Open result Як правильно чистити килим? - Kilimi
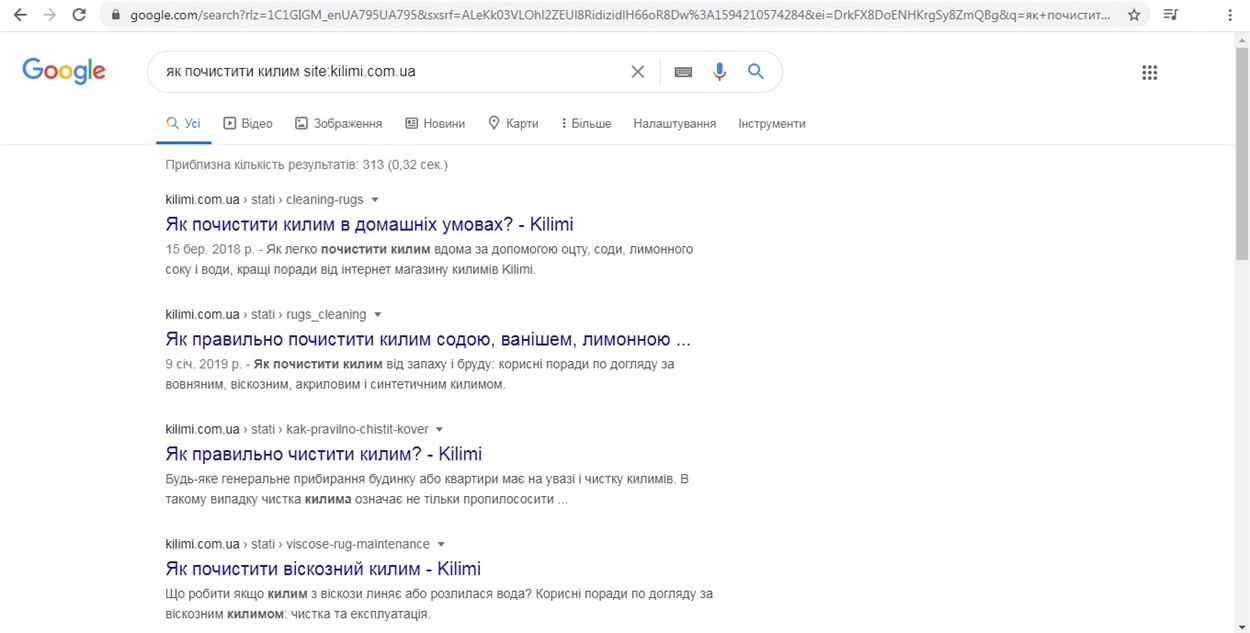 point(324,454)
